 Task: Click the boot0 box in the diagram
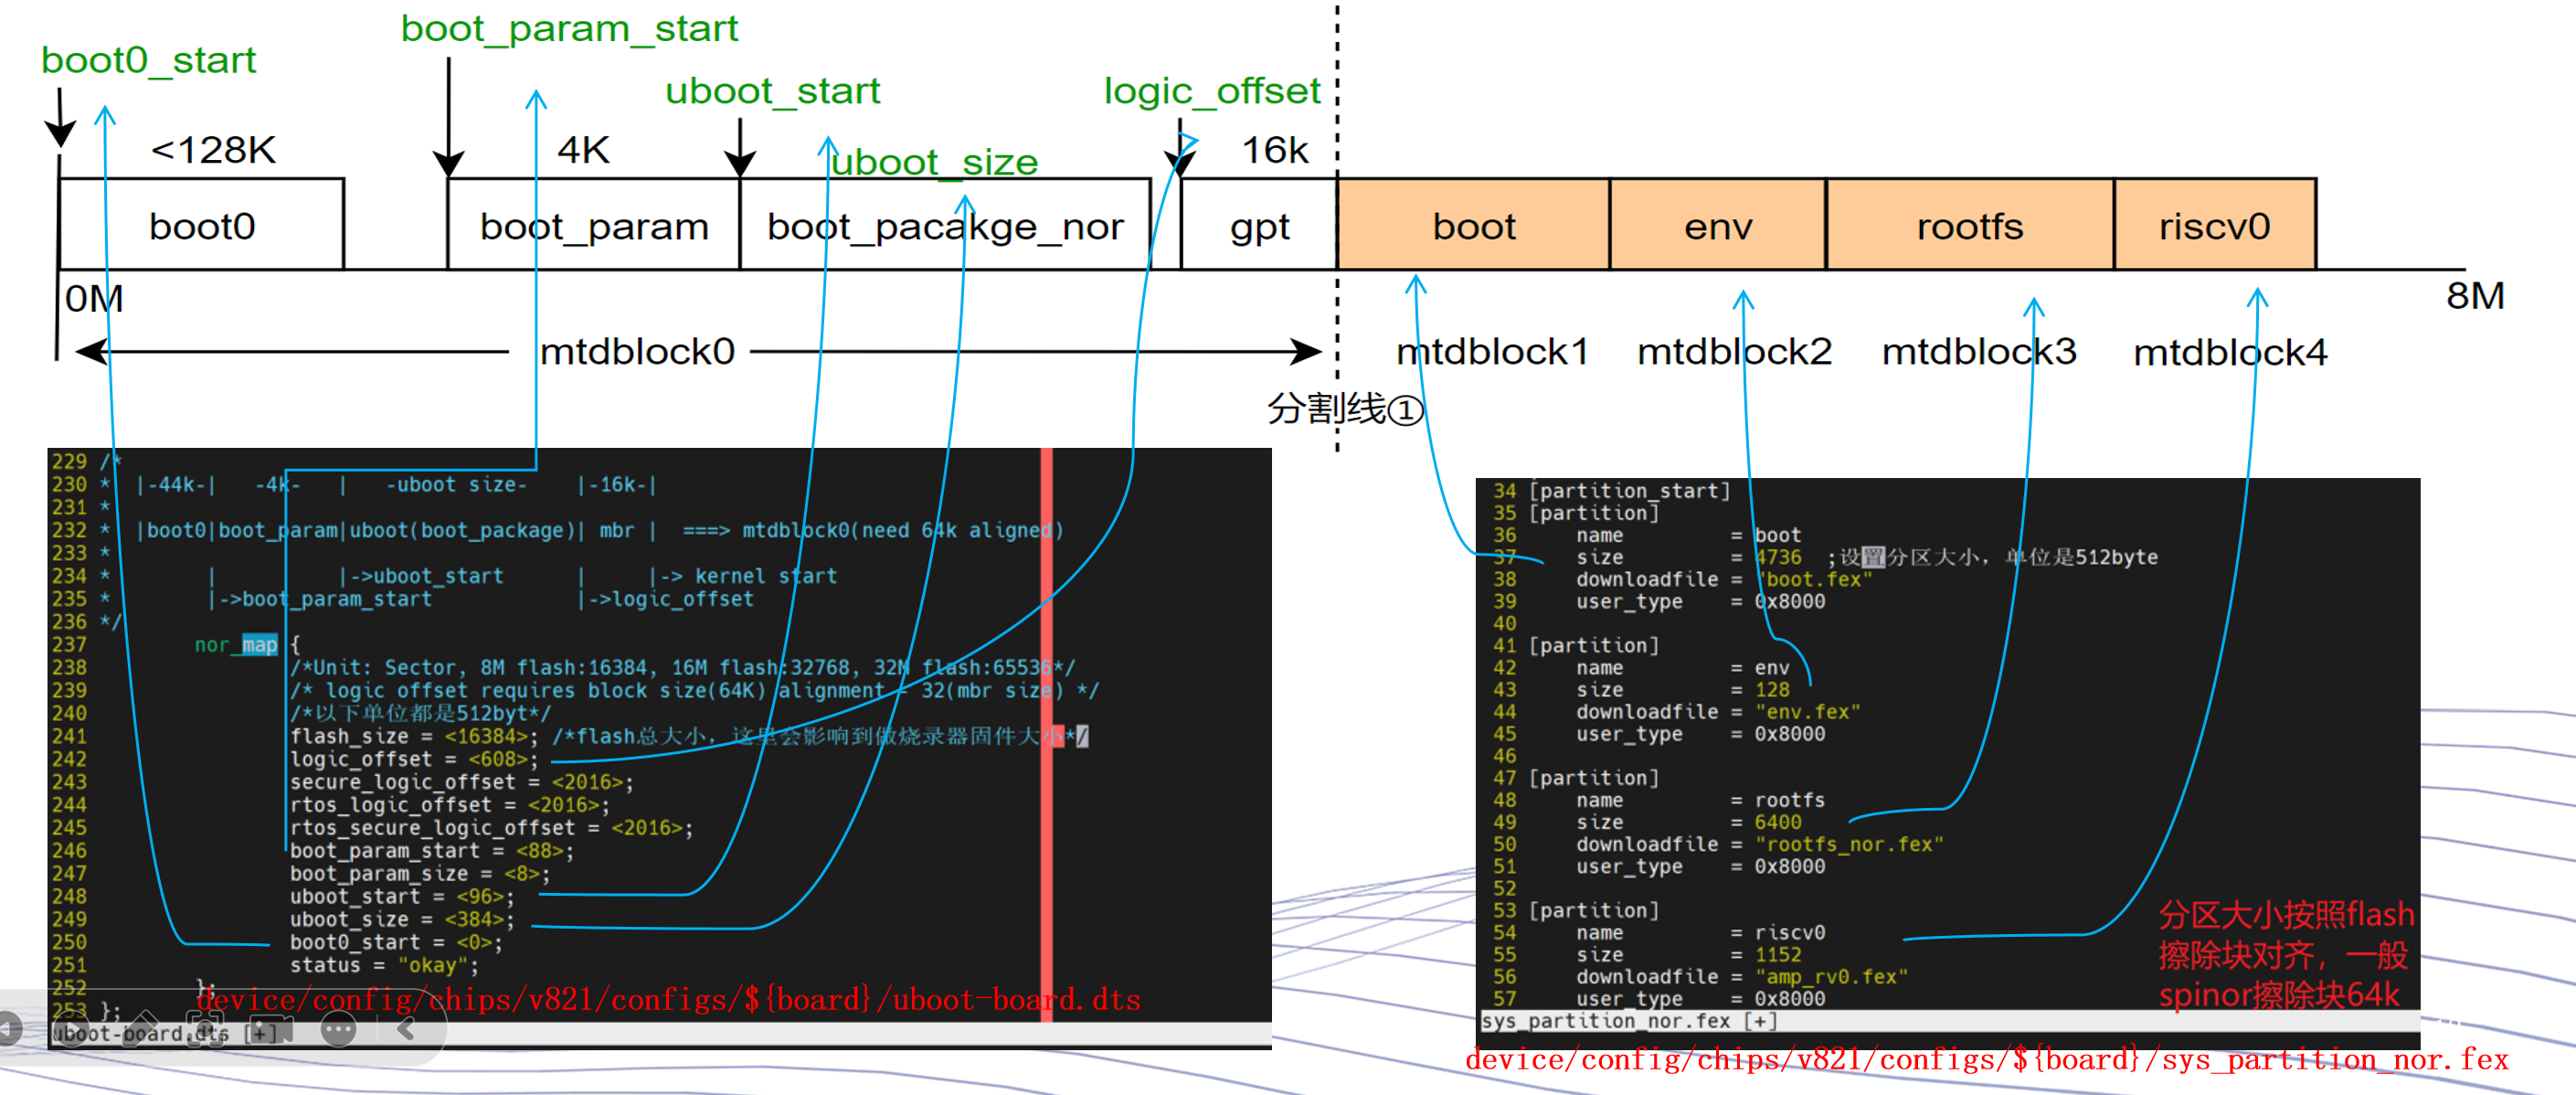(202, 226)
